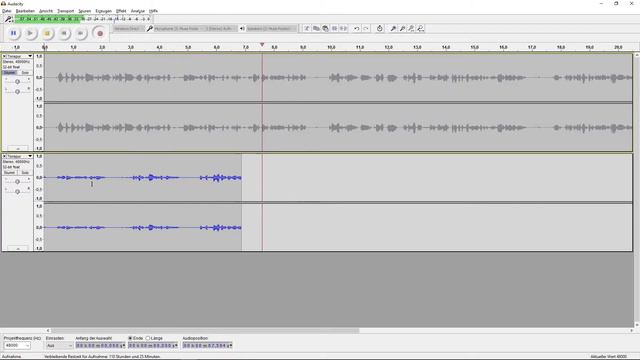Skip to end of the project
Screen dimensions: 640x360
(81, 33)
